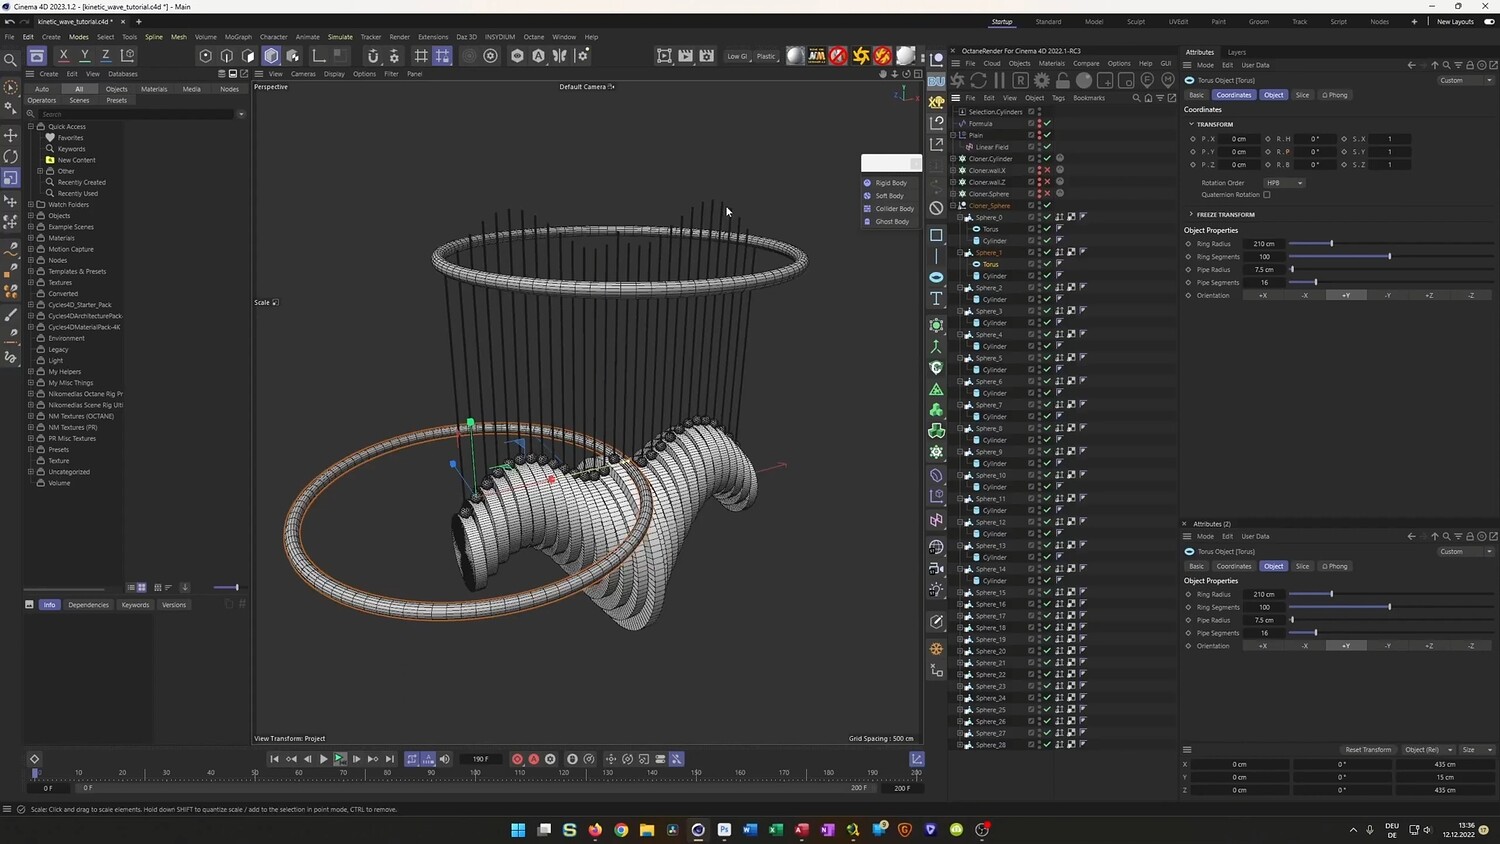Lock the Attributes panel
This screenshot has height=844, width=1500.
click(x=1469, y=65)
